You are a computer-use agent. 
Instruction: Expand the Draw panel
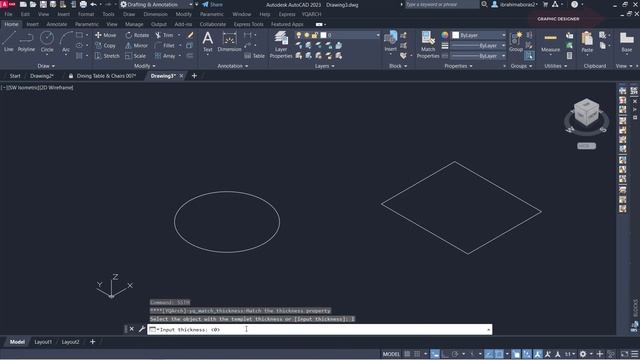pos(46,66)
